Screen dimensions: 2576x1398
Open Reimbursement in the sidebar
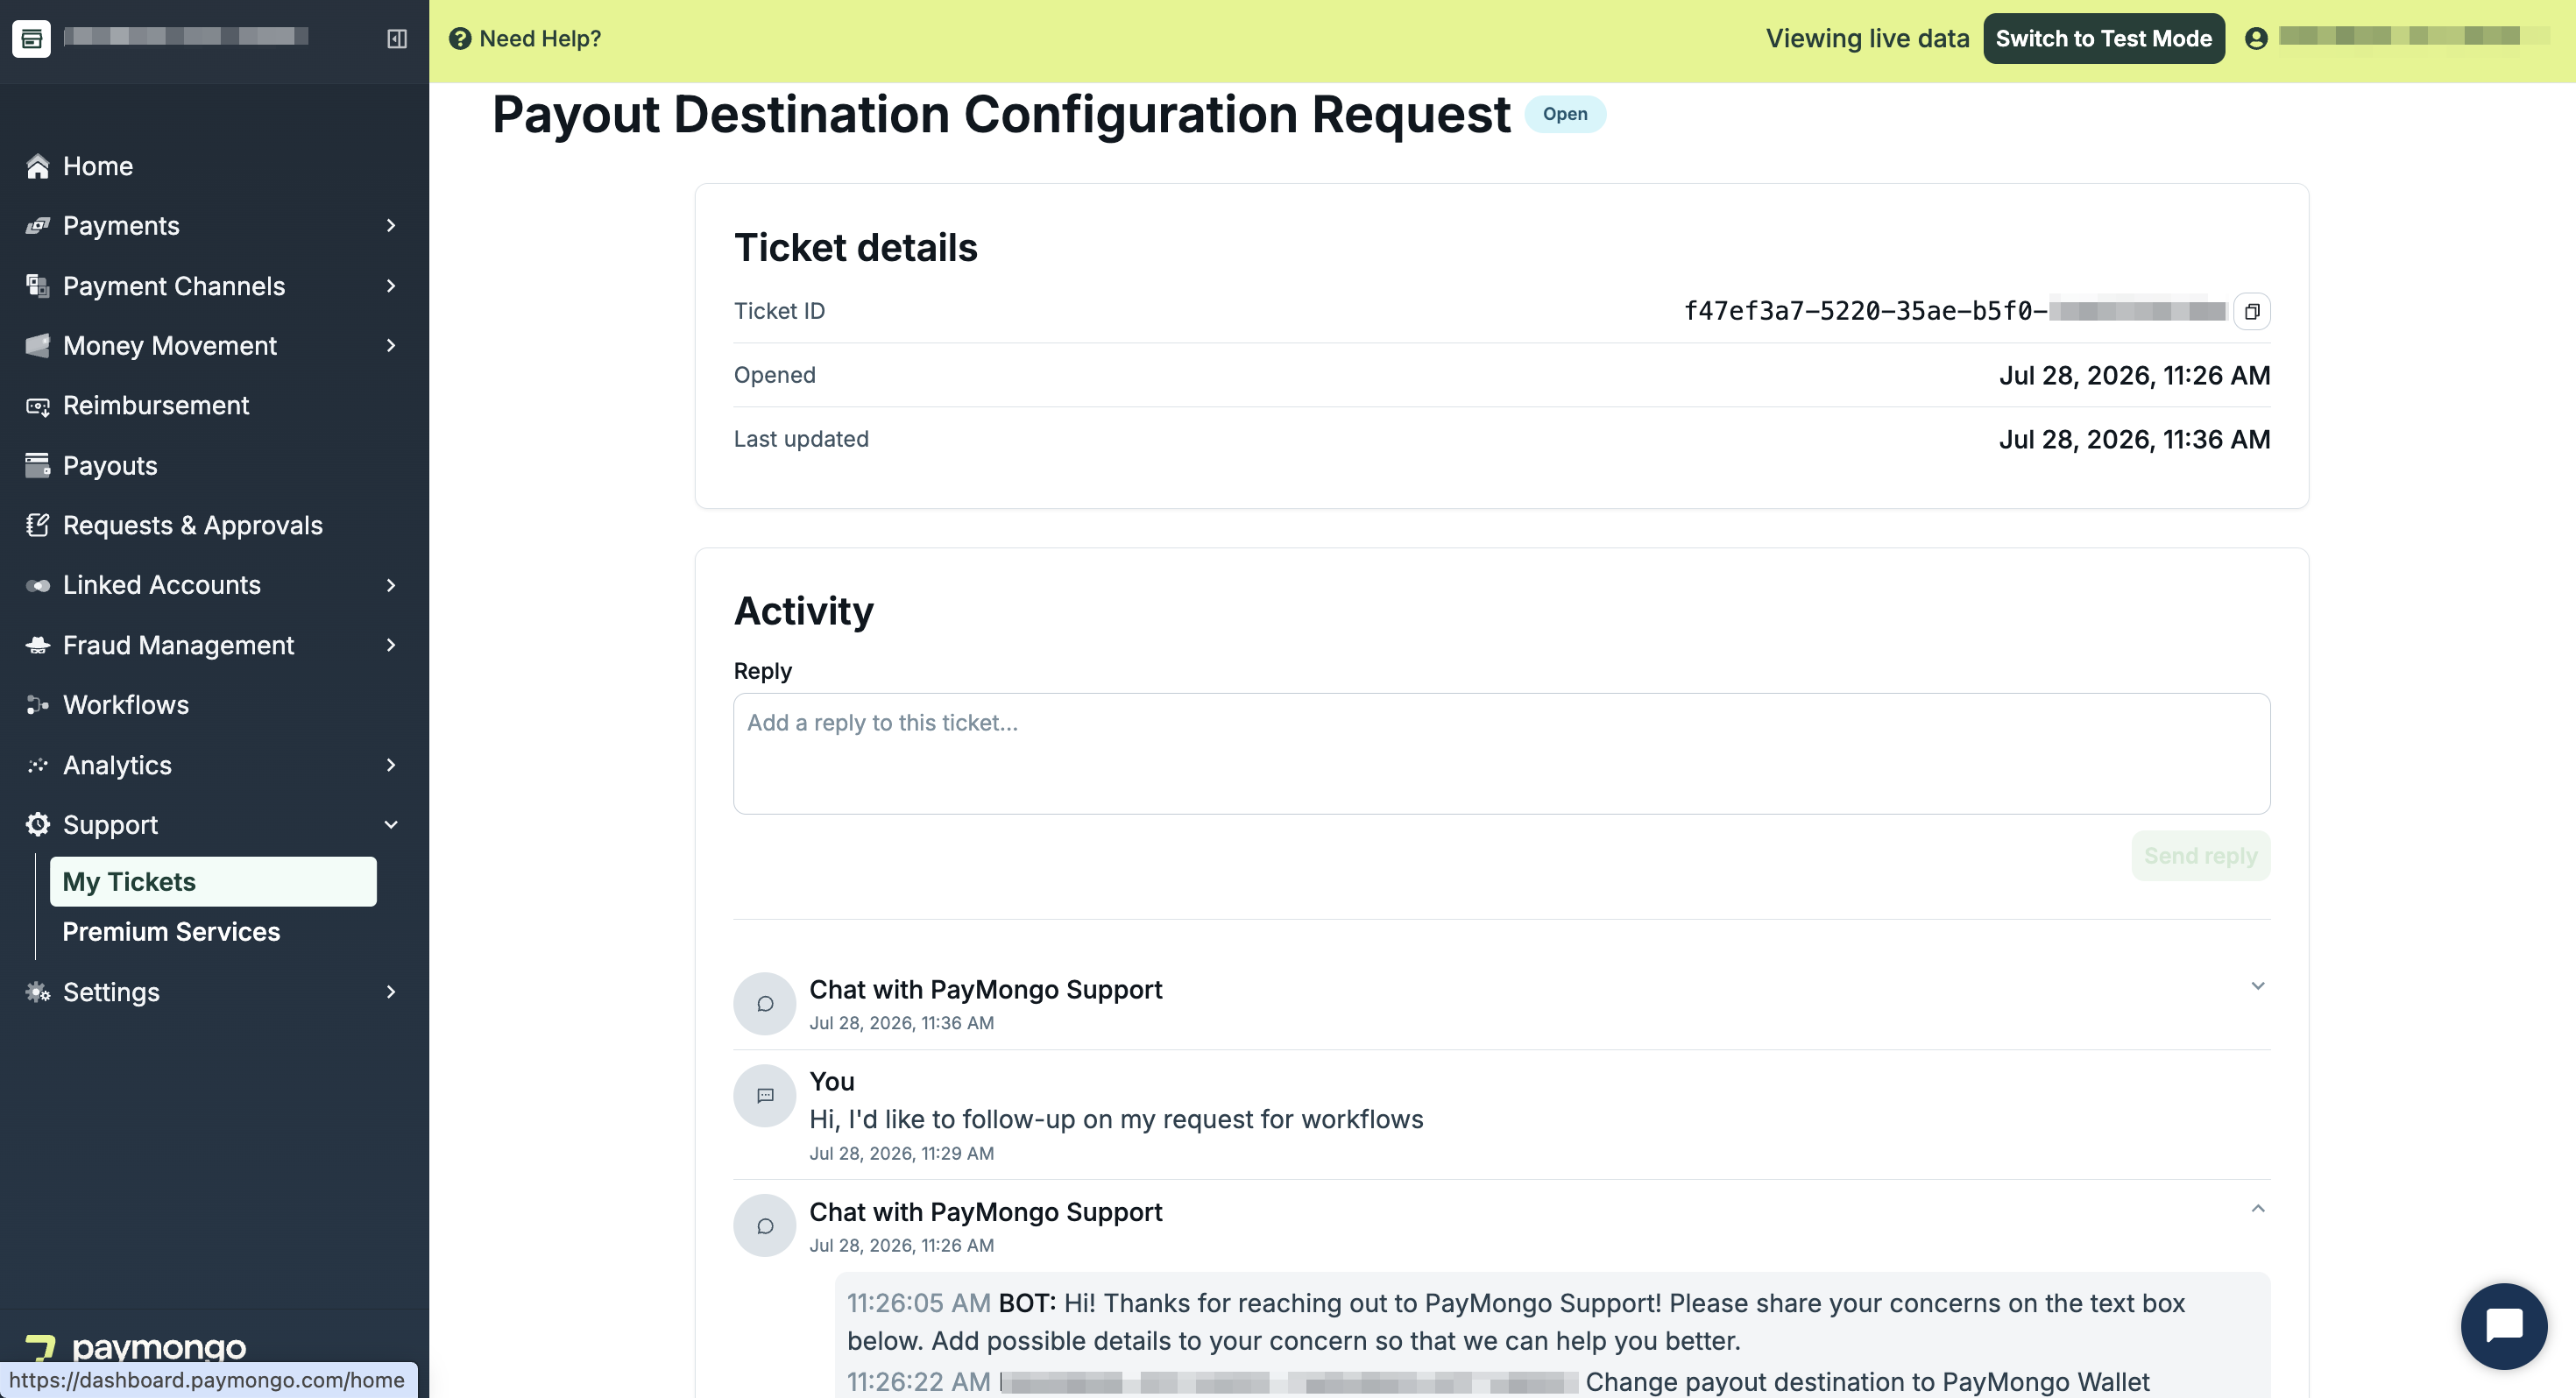[x=156, y=406]
